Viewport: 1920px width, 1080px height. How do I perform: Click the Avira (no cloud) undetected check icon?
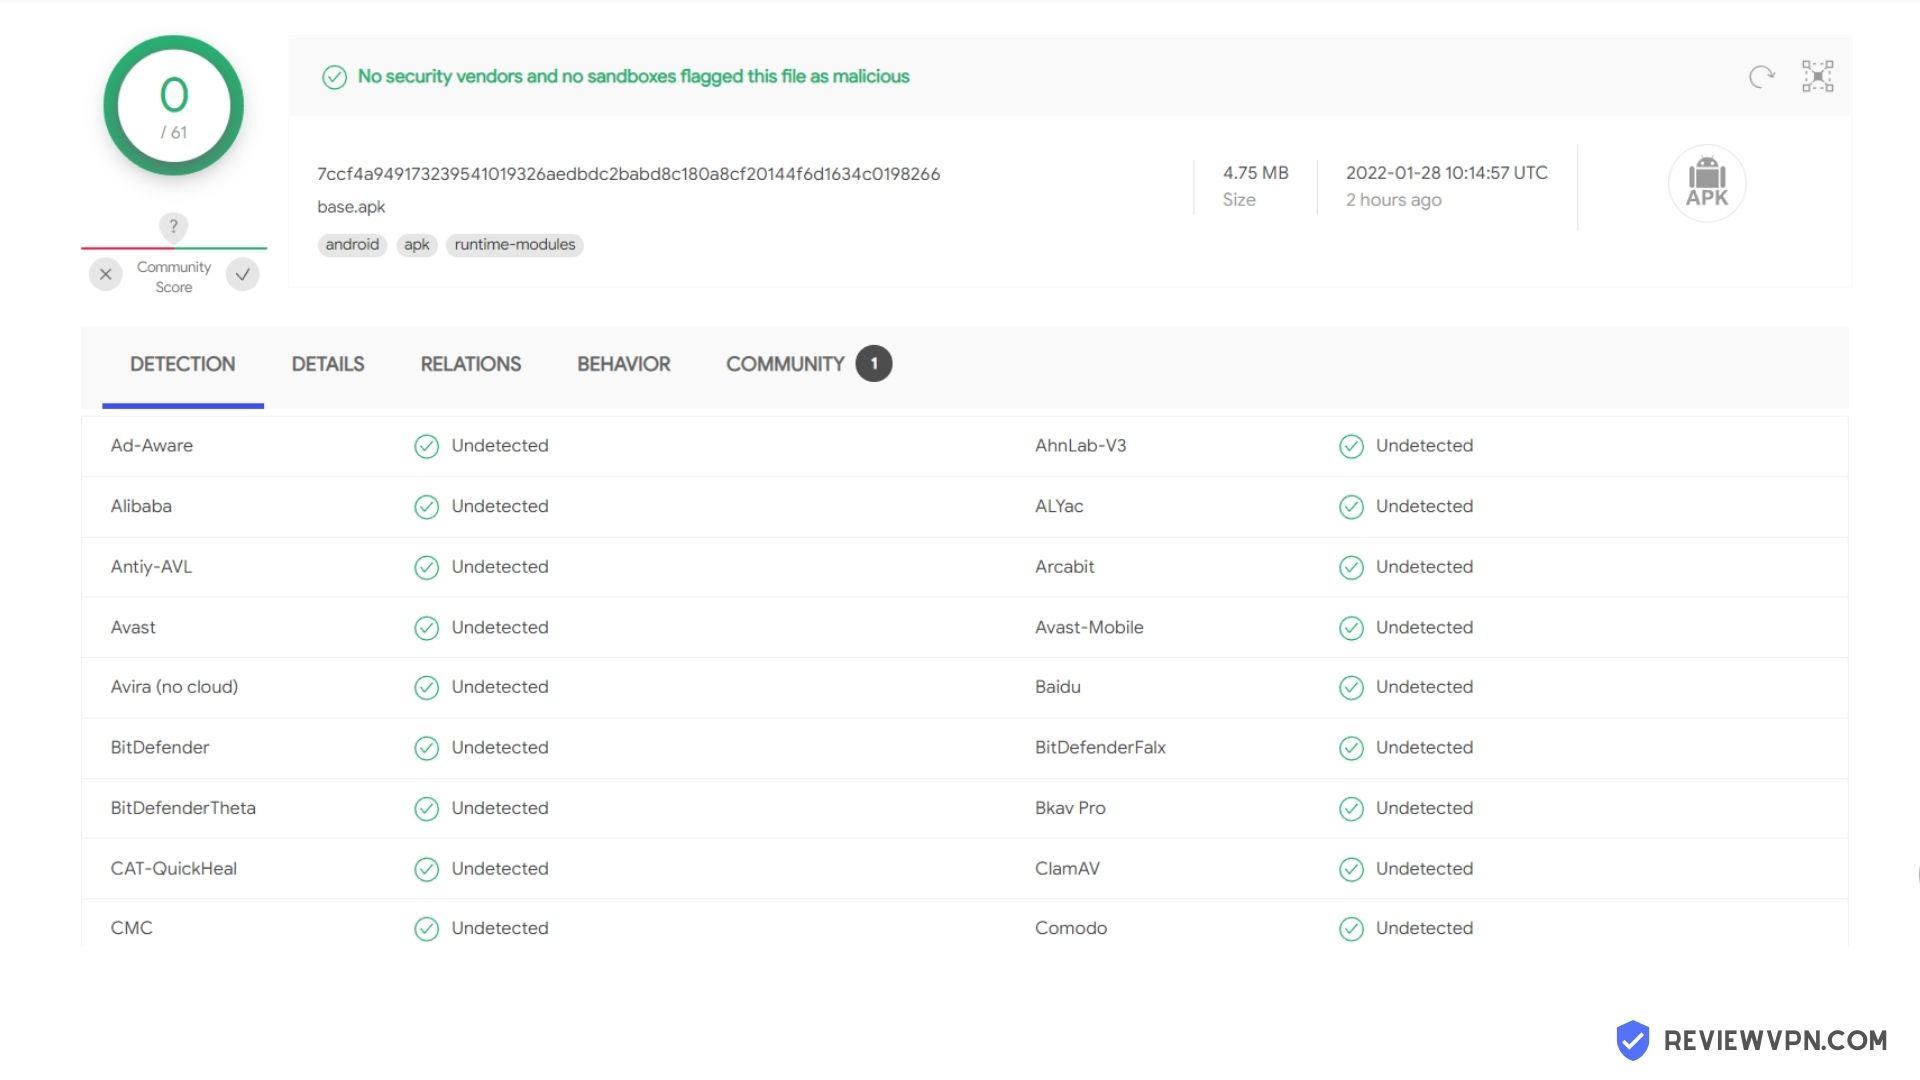pos(427,687)
